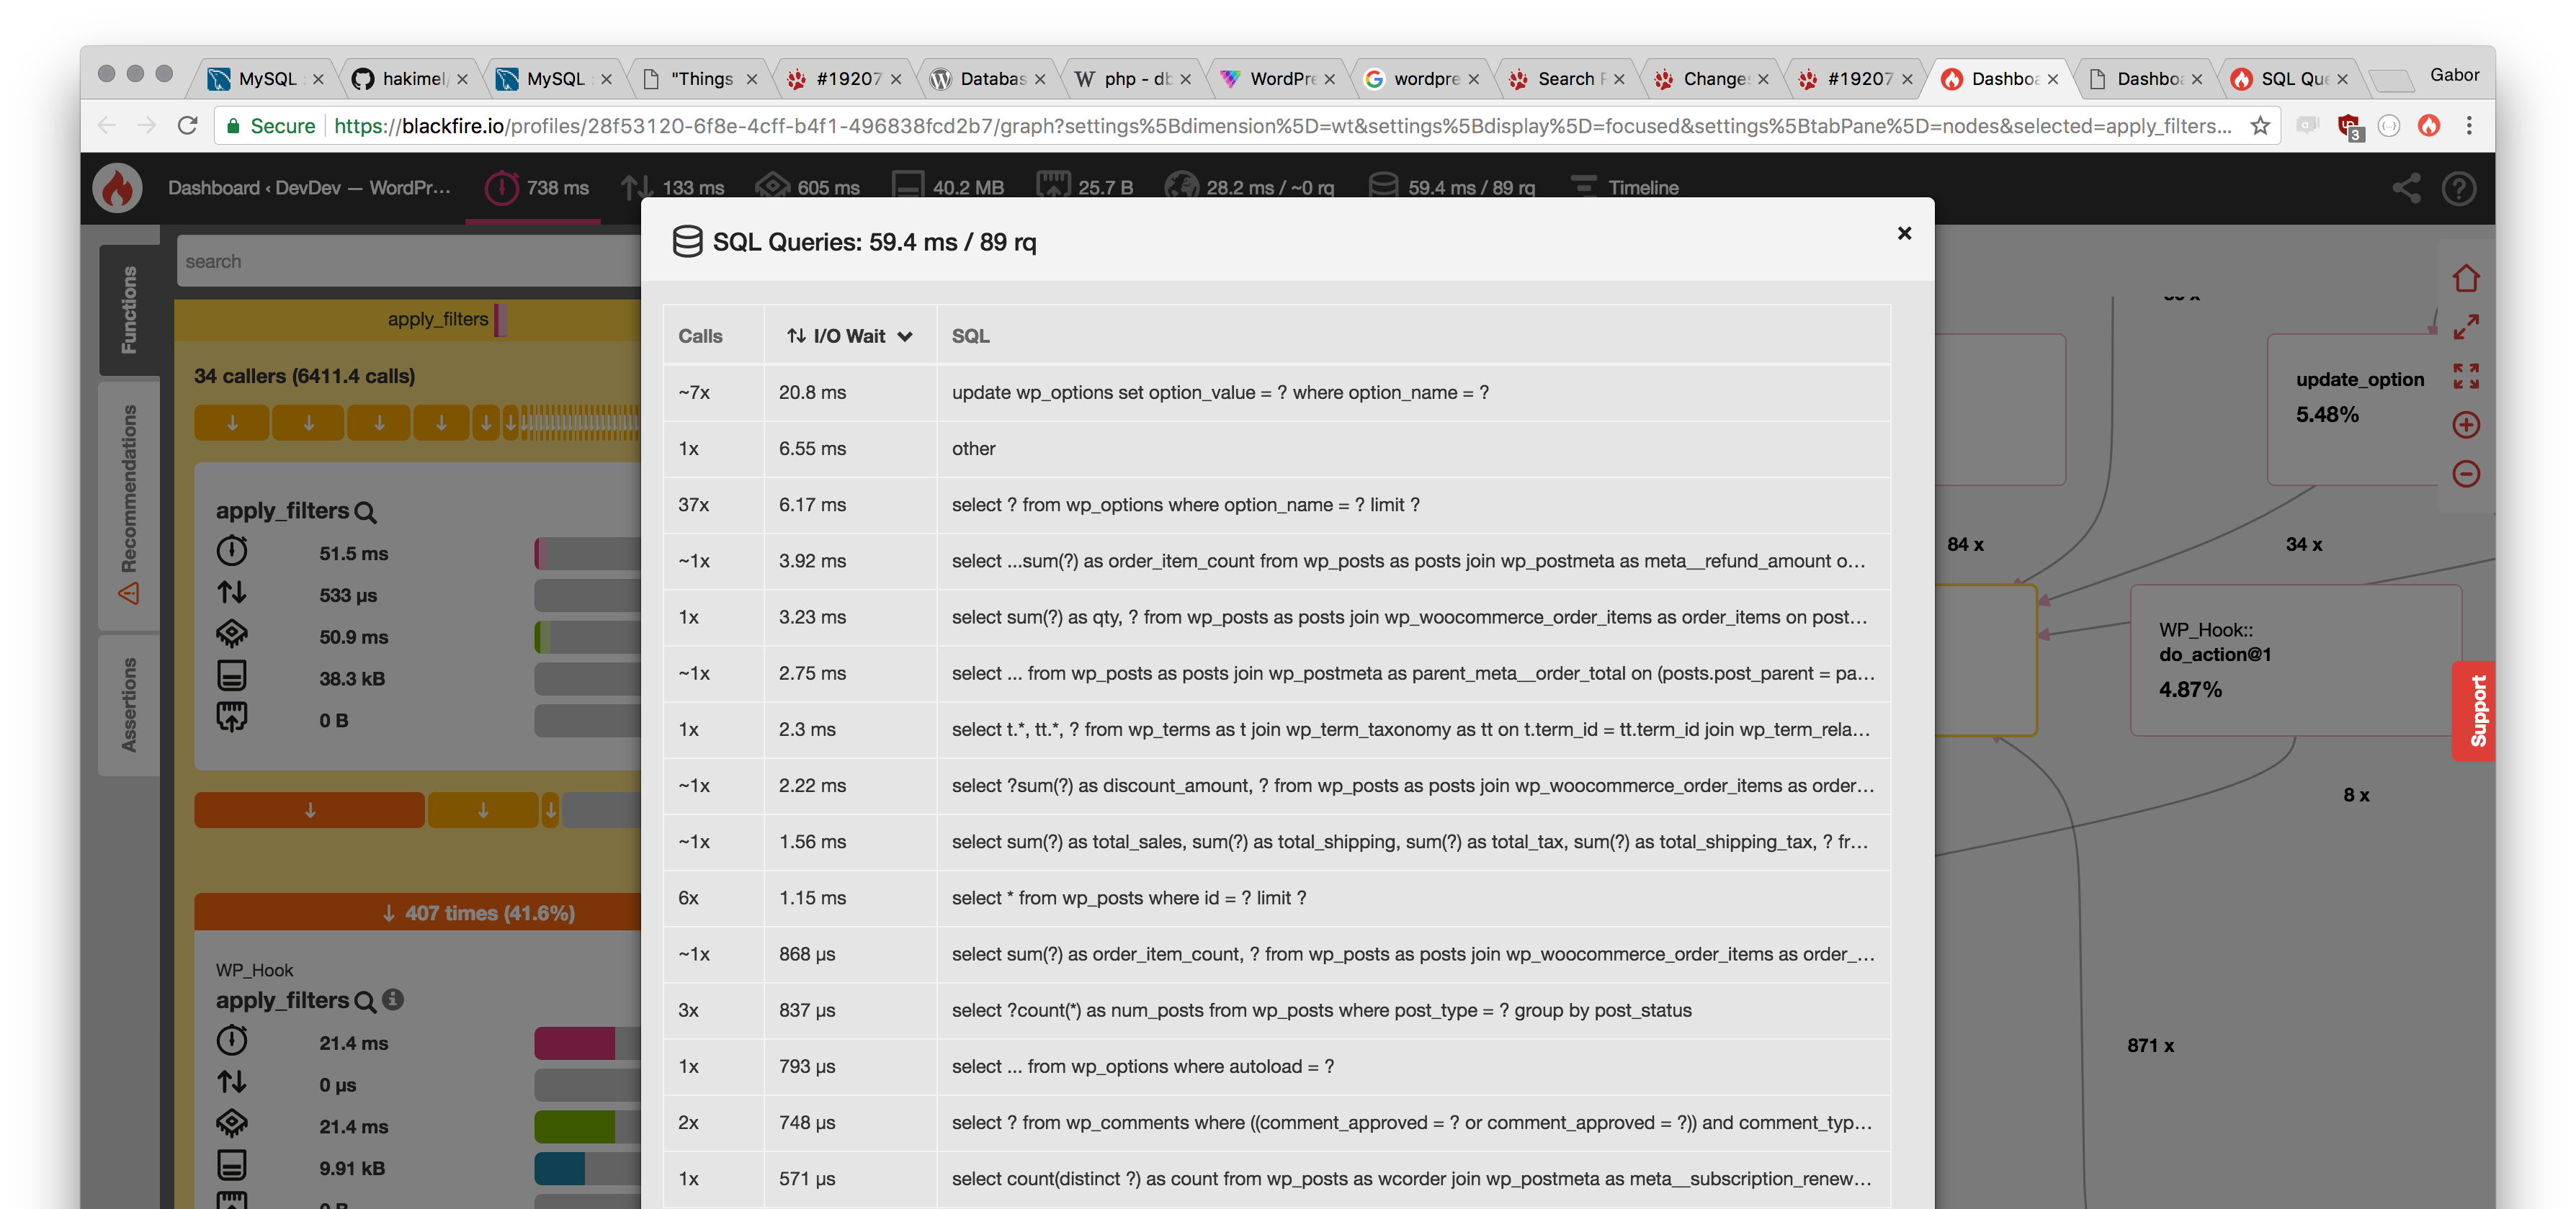Click the 'where autoload = ?' query row
This screenshot has height=1209, width=2576.
pyautogui.click(x=1277, y=1066)
